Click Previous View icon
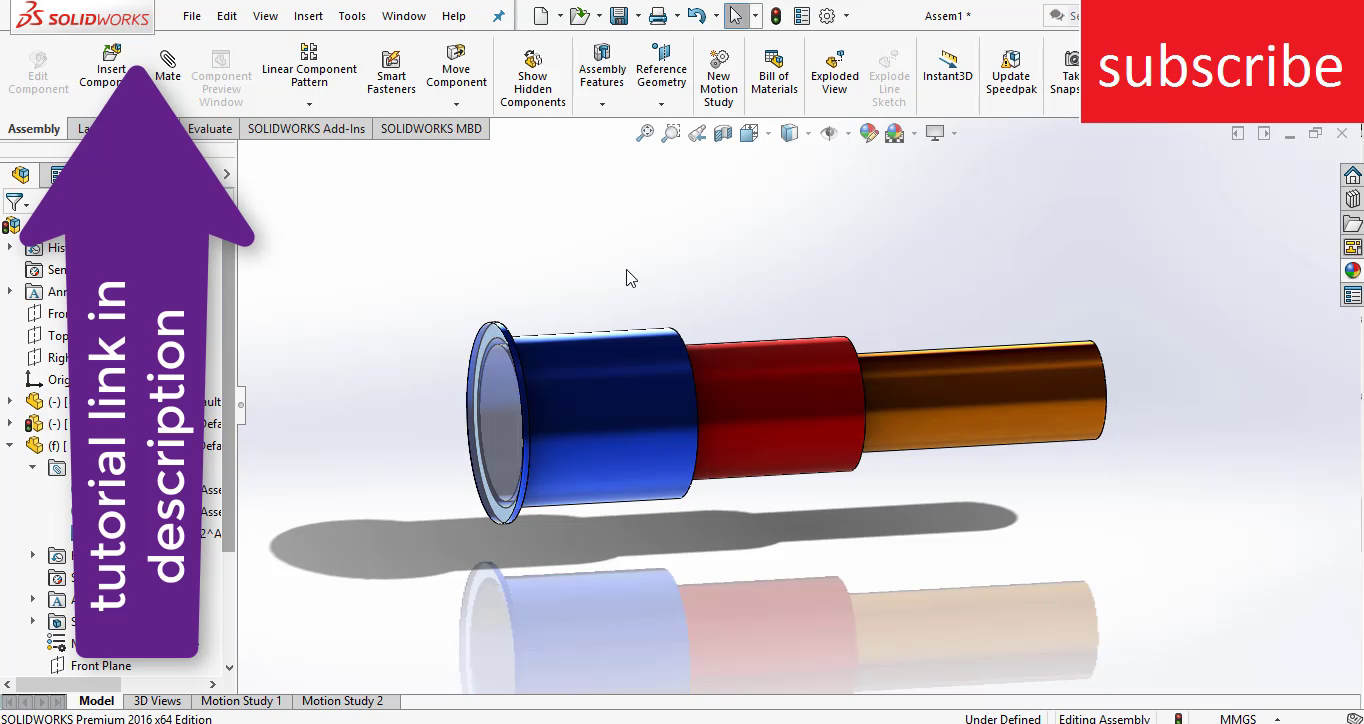1364x724 pixels. [697, 133]
